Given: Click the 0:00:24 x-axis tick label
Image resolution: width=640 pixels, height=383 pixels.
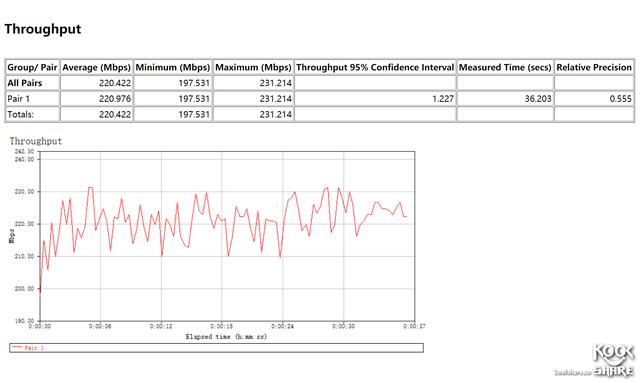Looking at the screenshot, I should pyautogui.click(x=282, y=326).
